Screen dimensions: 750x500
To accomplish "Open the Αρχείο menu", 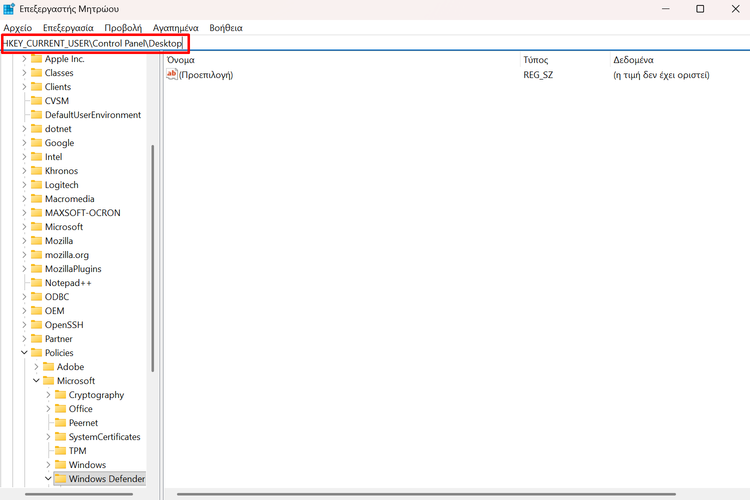I will 18,28.
